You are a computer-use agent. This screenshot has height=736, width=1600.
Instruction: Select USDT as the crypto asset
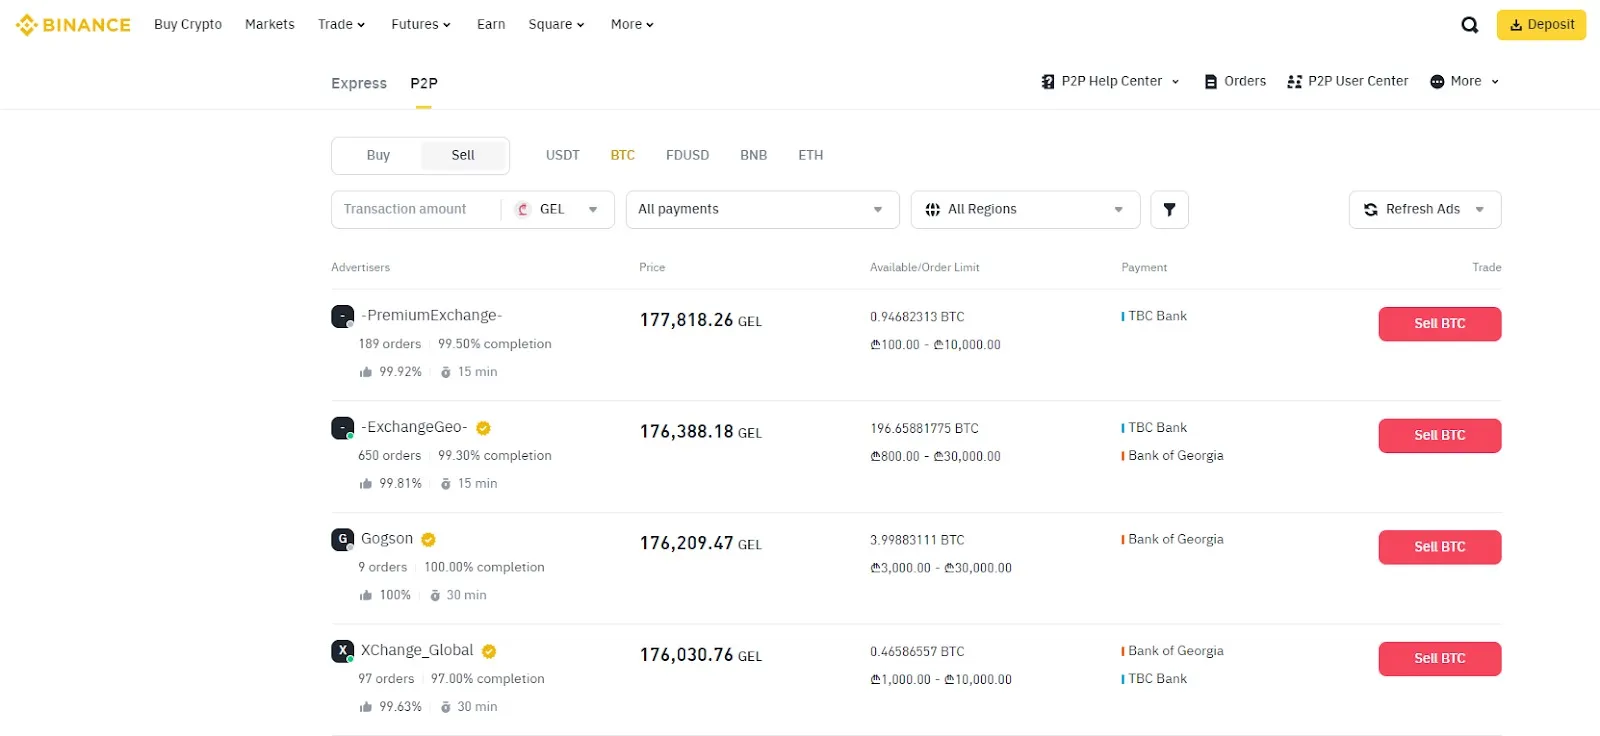(x=562, y=156)
